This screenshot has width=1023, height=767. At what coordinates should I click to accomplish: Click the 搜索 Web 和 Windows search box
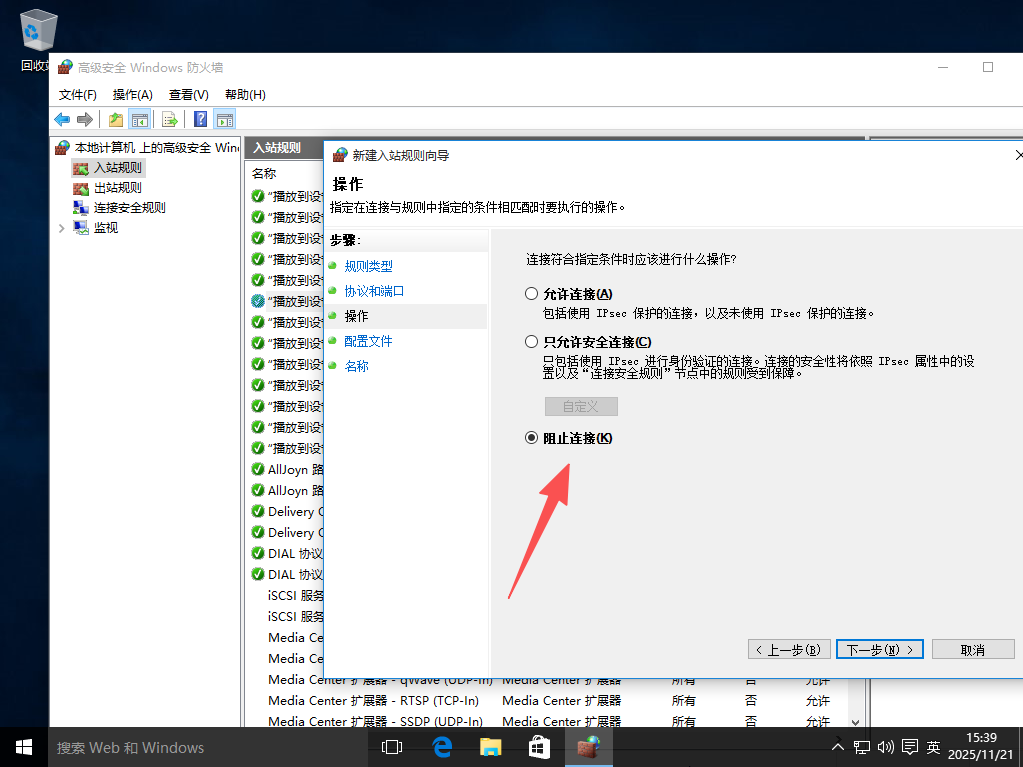click(x=209, y=747)
